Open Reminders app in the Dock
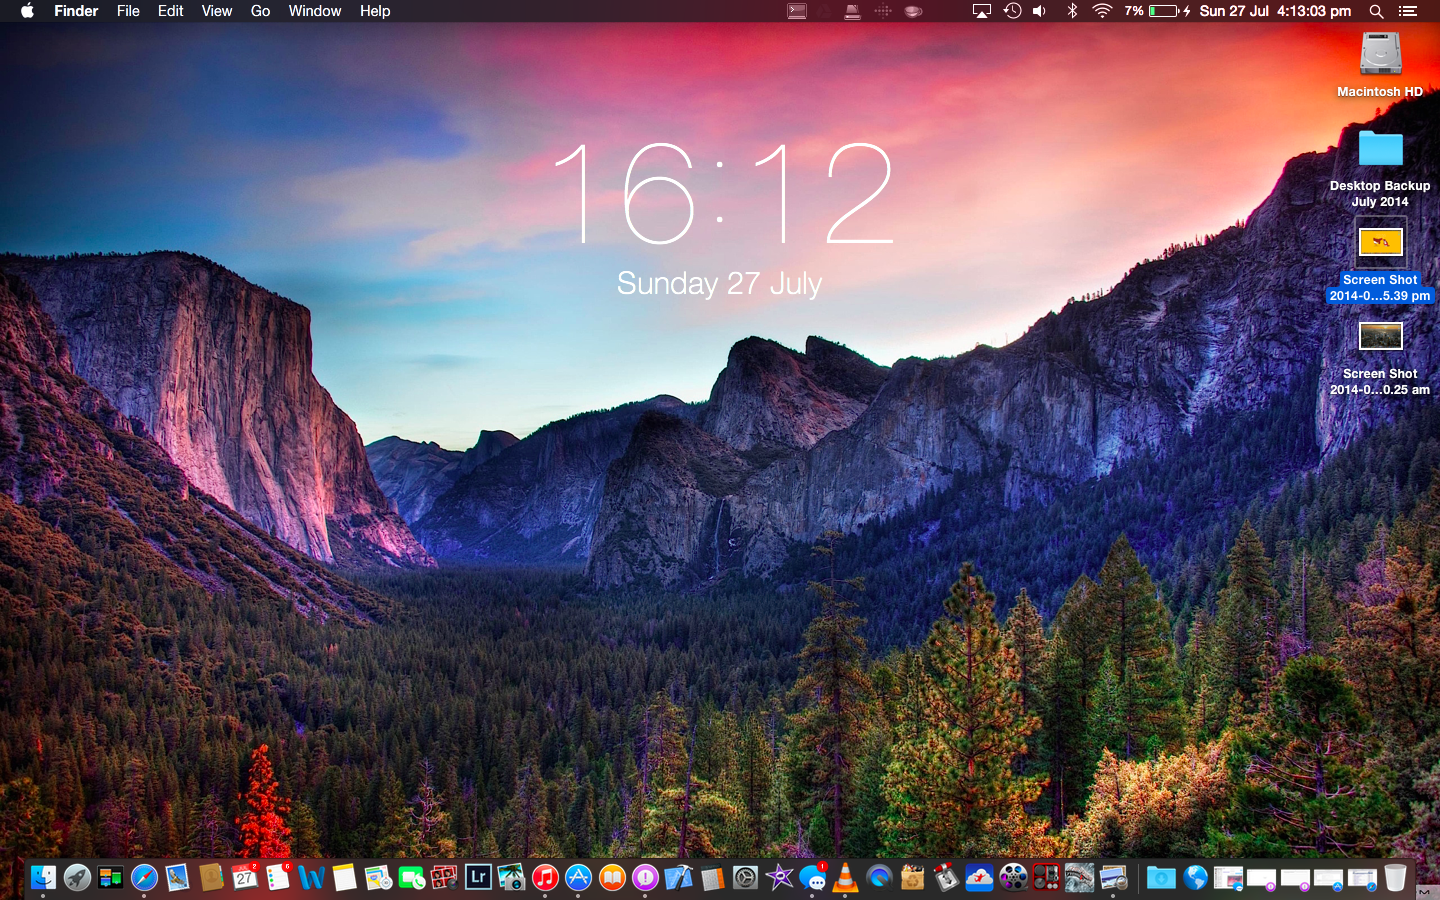The width and height of the screenshot is (1440, 900). tap(278, 878)
